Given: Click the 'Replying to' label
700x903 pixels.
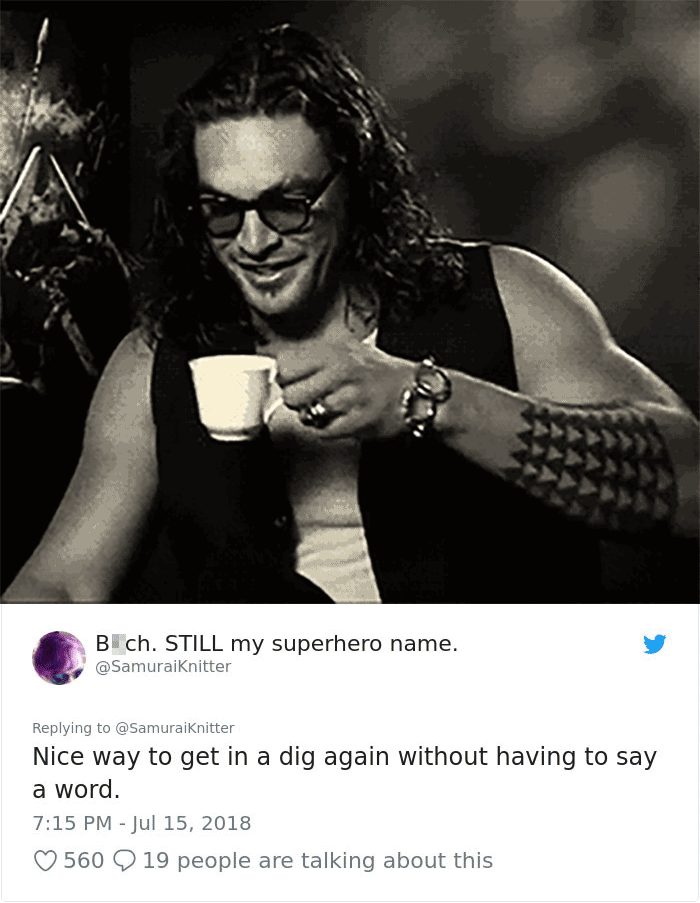Looking at the screenshot, I should [71, 728].
